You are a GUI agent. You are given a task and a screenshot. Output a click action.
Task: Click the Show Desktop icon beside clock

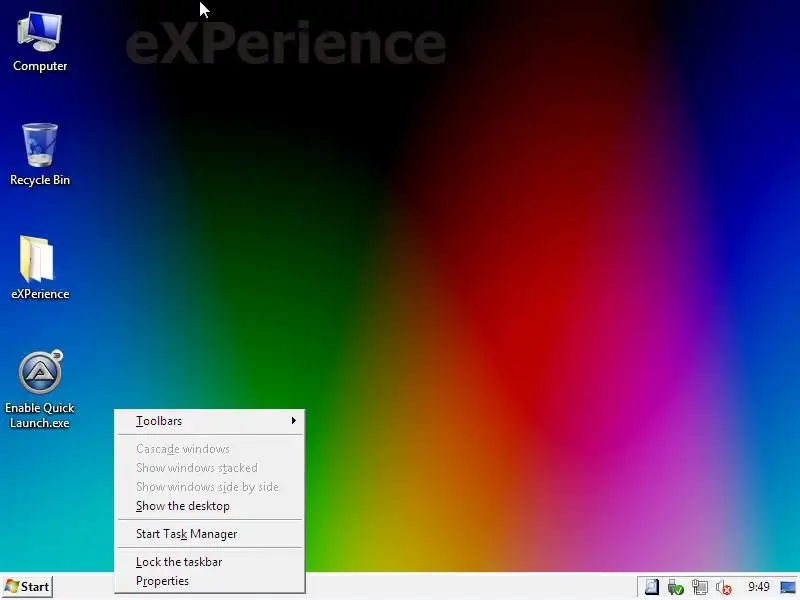[788, 587]
